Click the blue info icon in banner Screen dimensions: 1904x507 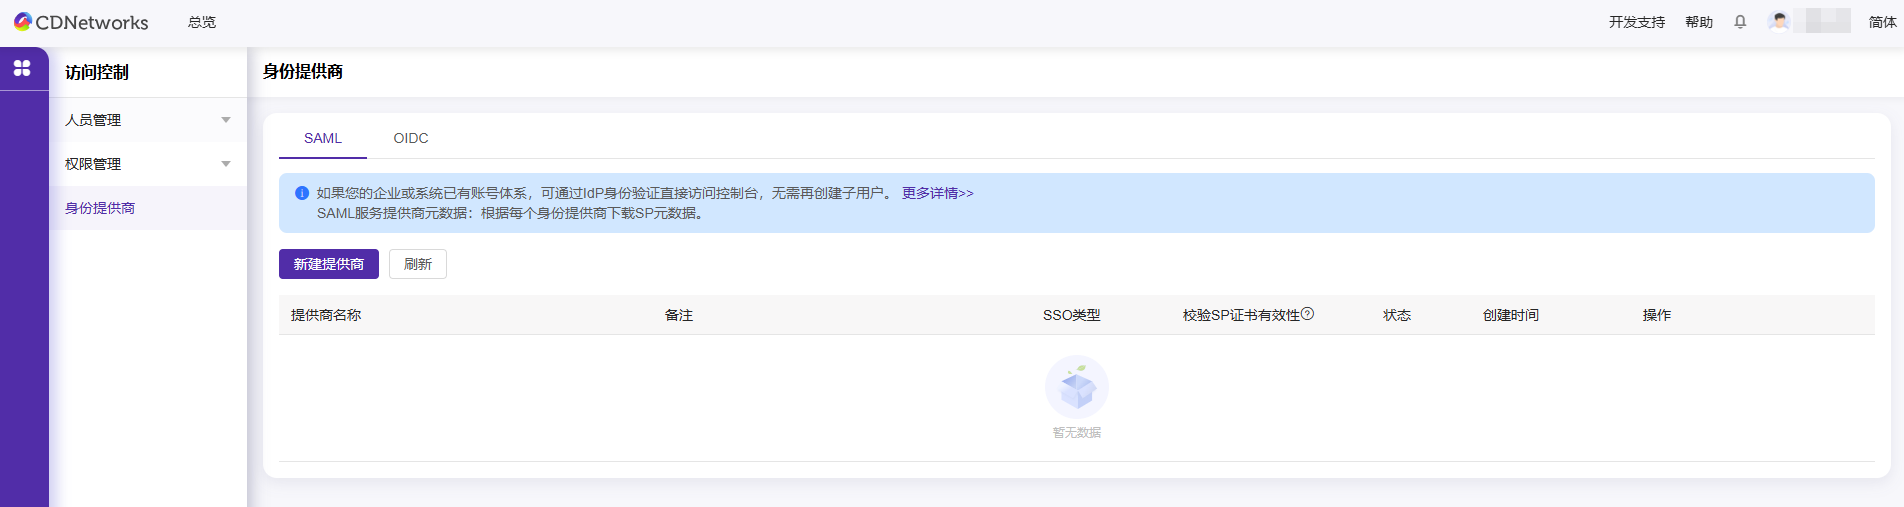[x=302, y=193]
